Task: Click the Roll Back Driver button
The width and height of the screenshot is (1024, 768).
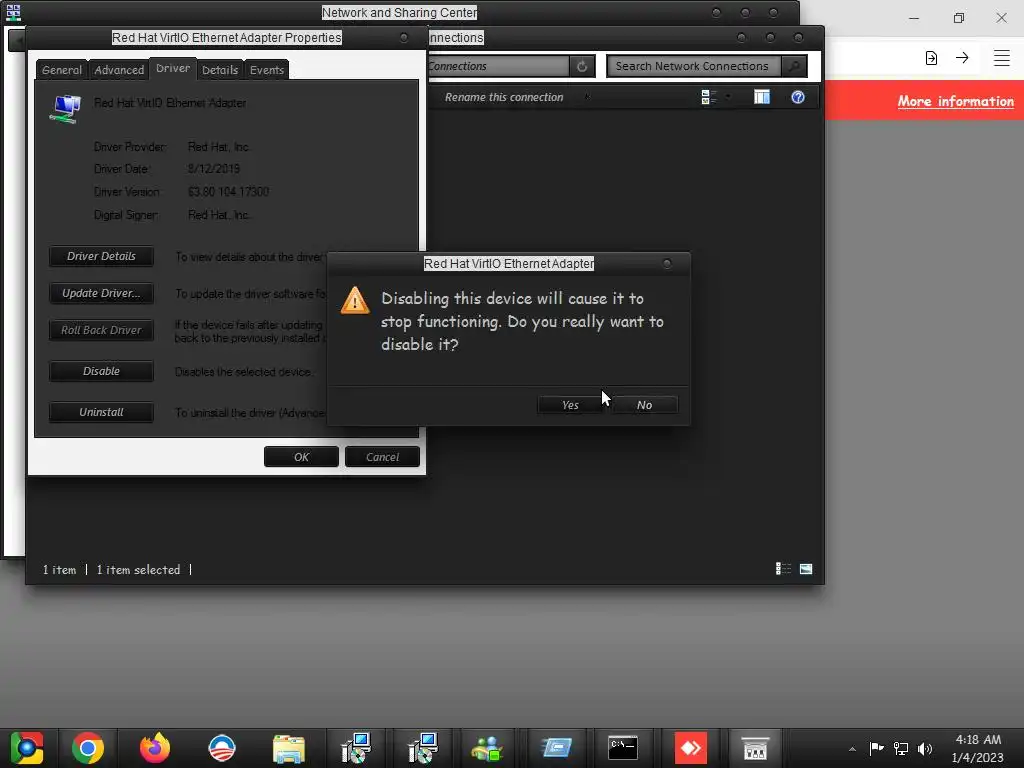Action: [101, 330]
